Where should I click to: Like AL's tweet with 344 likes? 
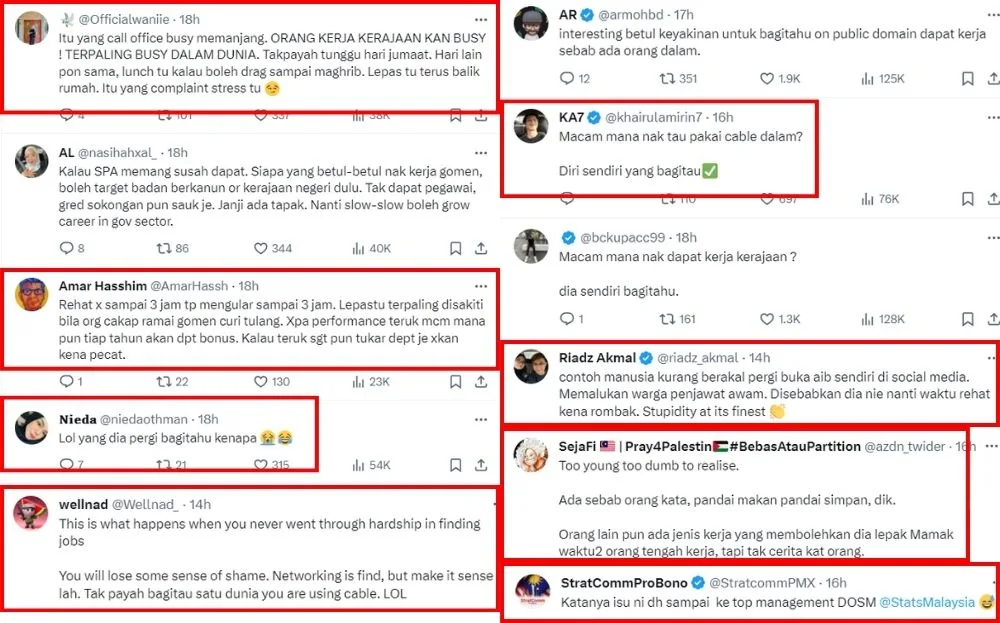(x=261, y=248)
